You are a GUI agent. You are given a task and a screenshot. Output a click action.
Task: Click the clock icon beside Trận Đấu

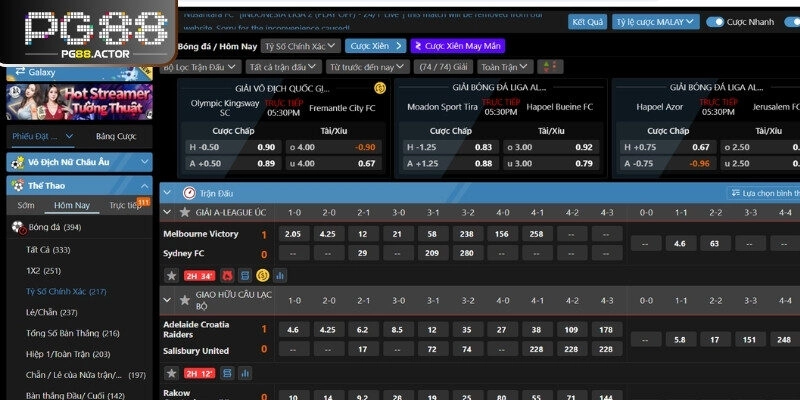189,192
